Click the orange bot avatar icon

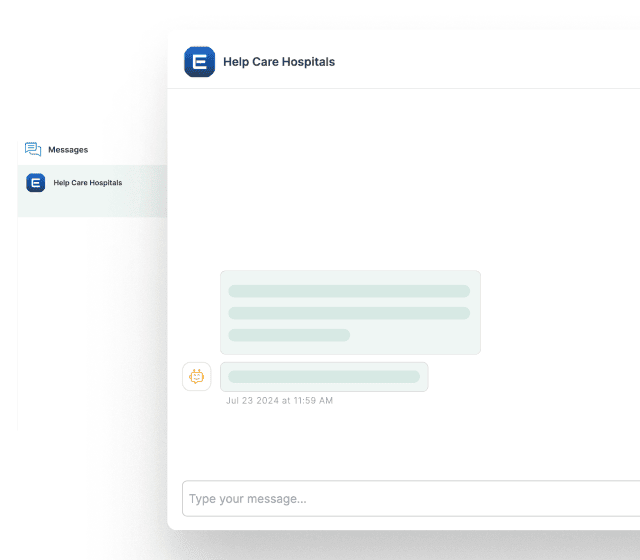[x=197, y=377]
